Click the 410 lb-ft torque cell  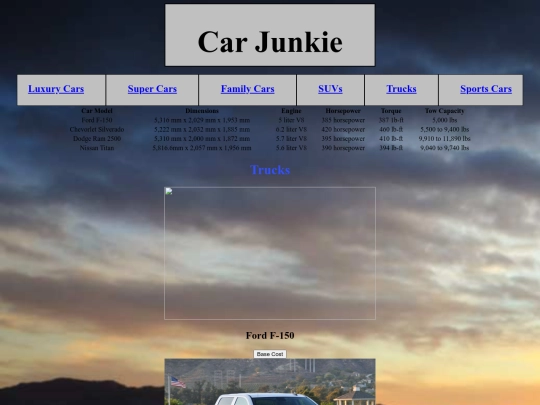click(391, 139)
